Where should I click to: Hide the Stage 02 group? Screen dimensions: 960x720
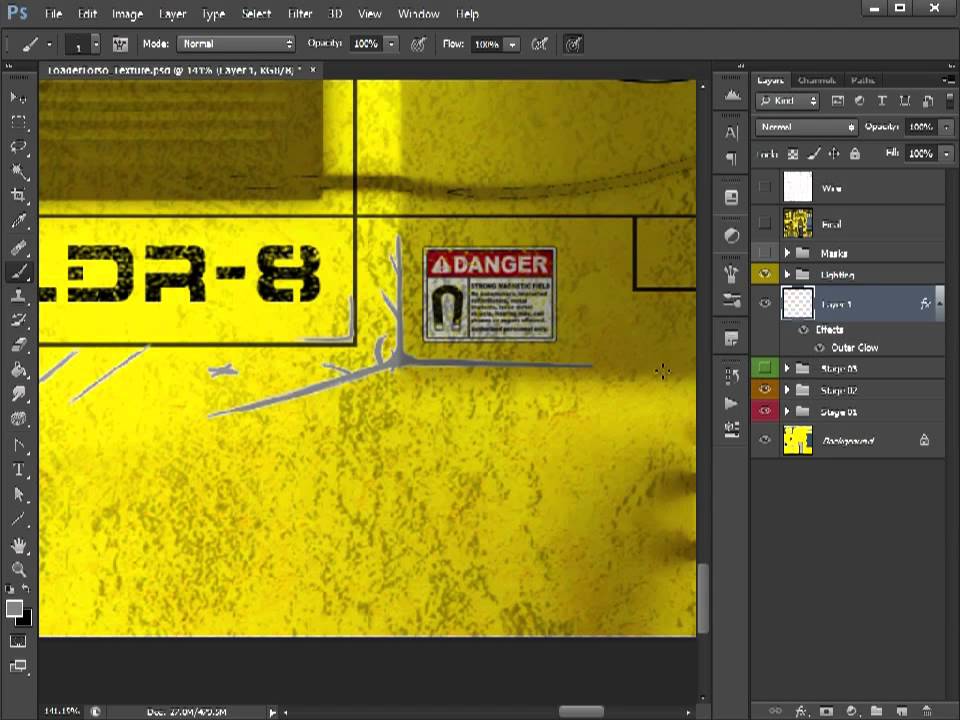click(x=765, y=389)
